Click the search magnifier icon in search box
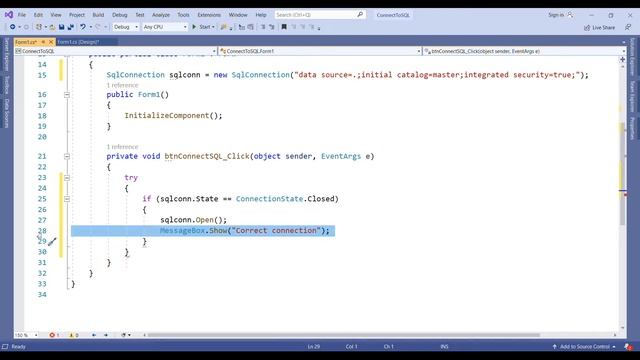The height and width of the screenshot is (360, 640). tap(360, 15)
